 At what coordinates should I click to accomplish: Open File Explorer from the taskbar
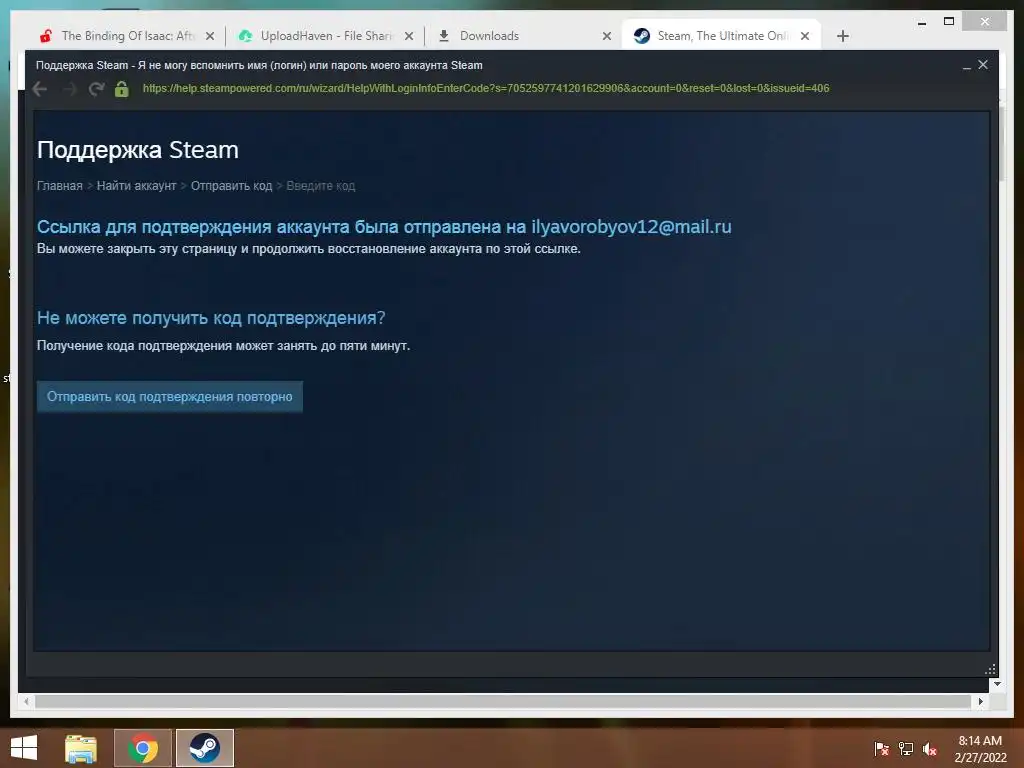coord(81,748)
